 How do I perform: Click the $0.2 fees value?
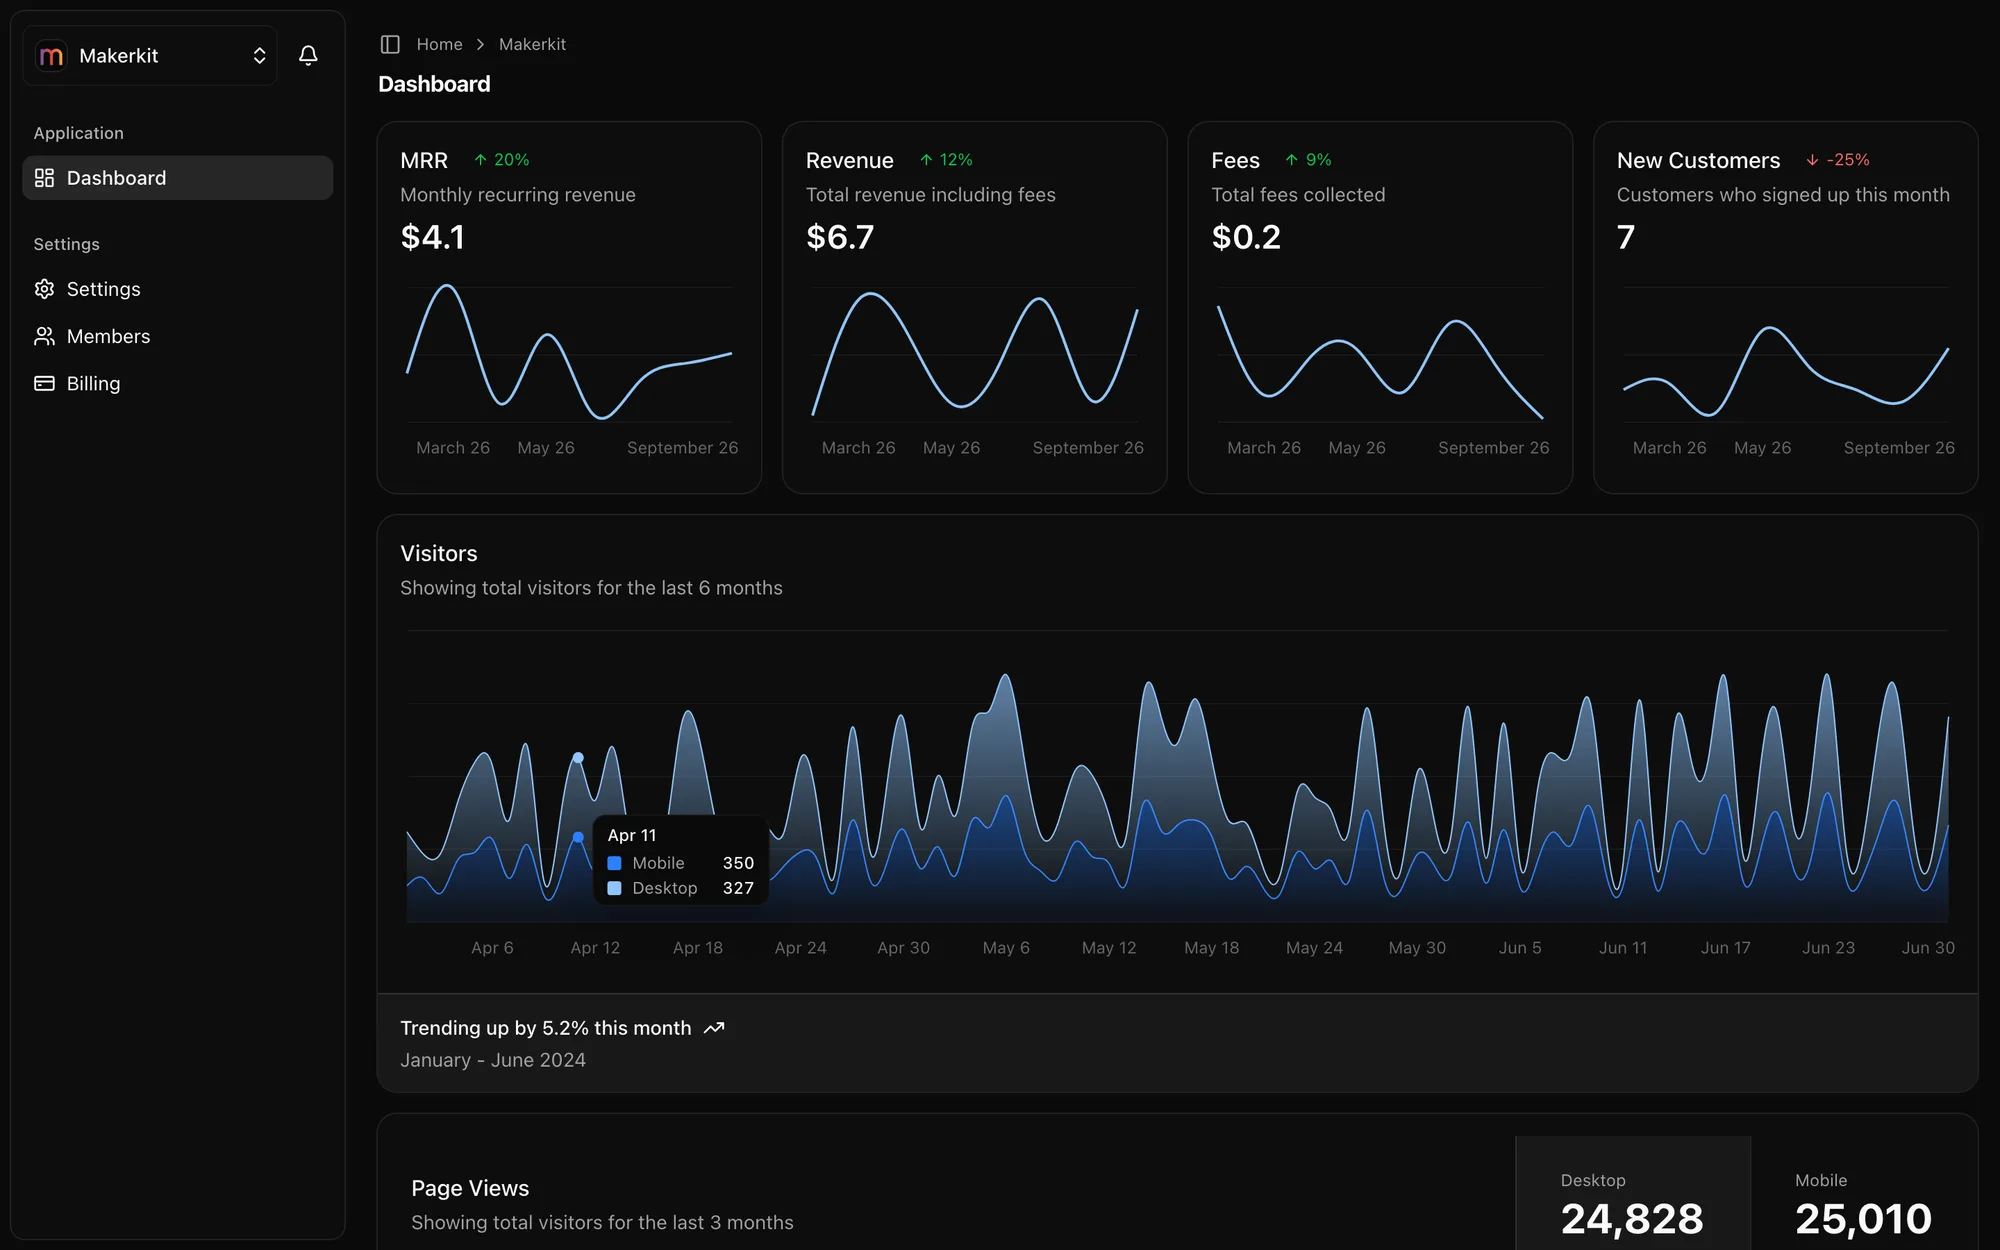1246,237
